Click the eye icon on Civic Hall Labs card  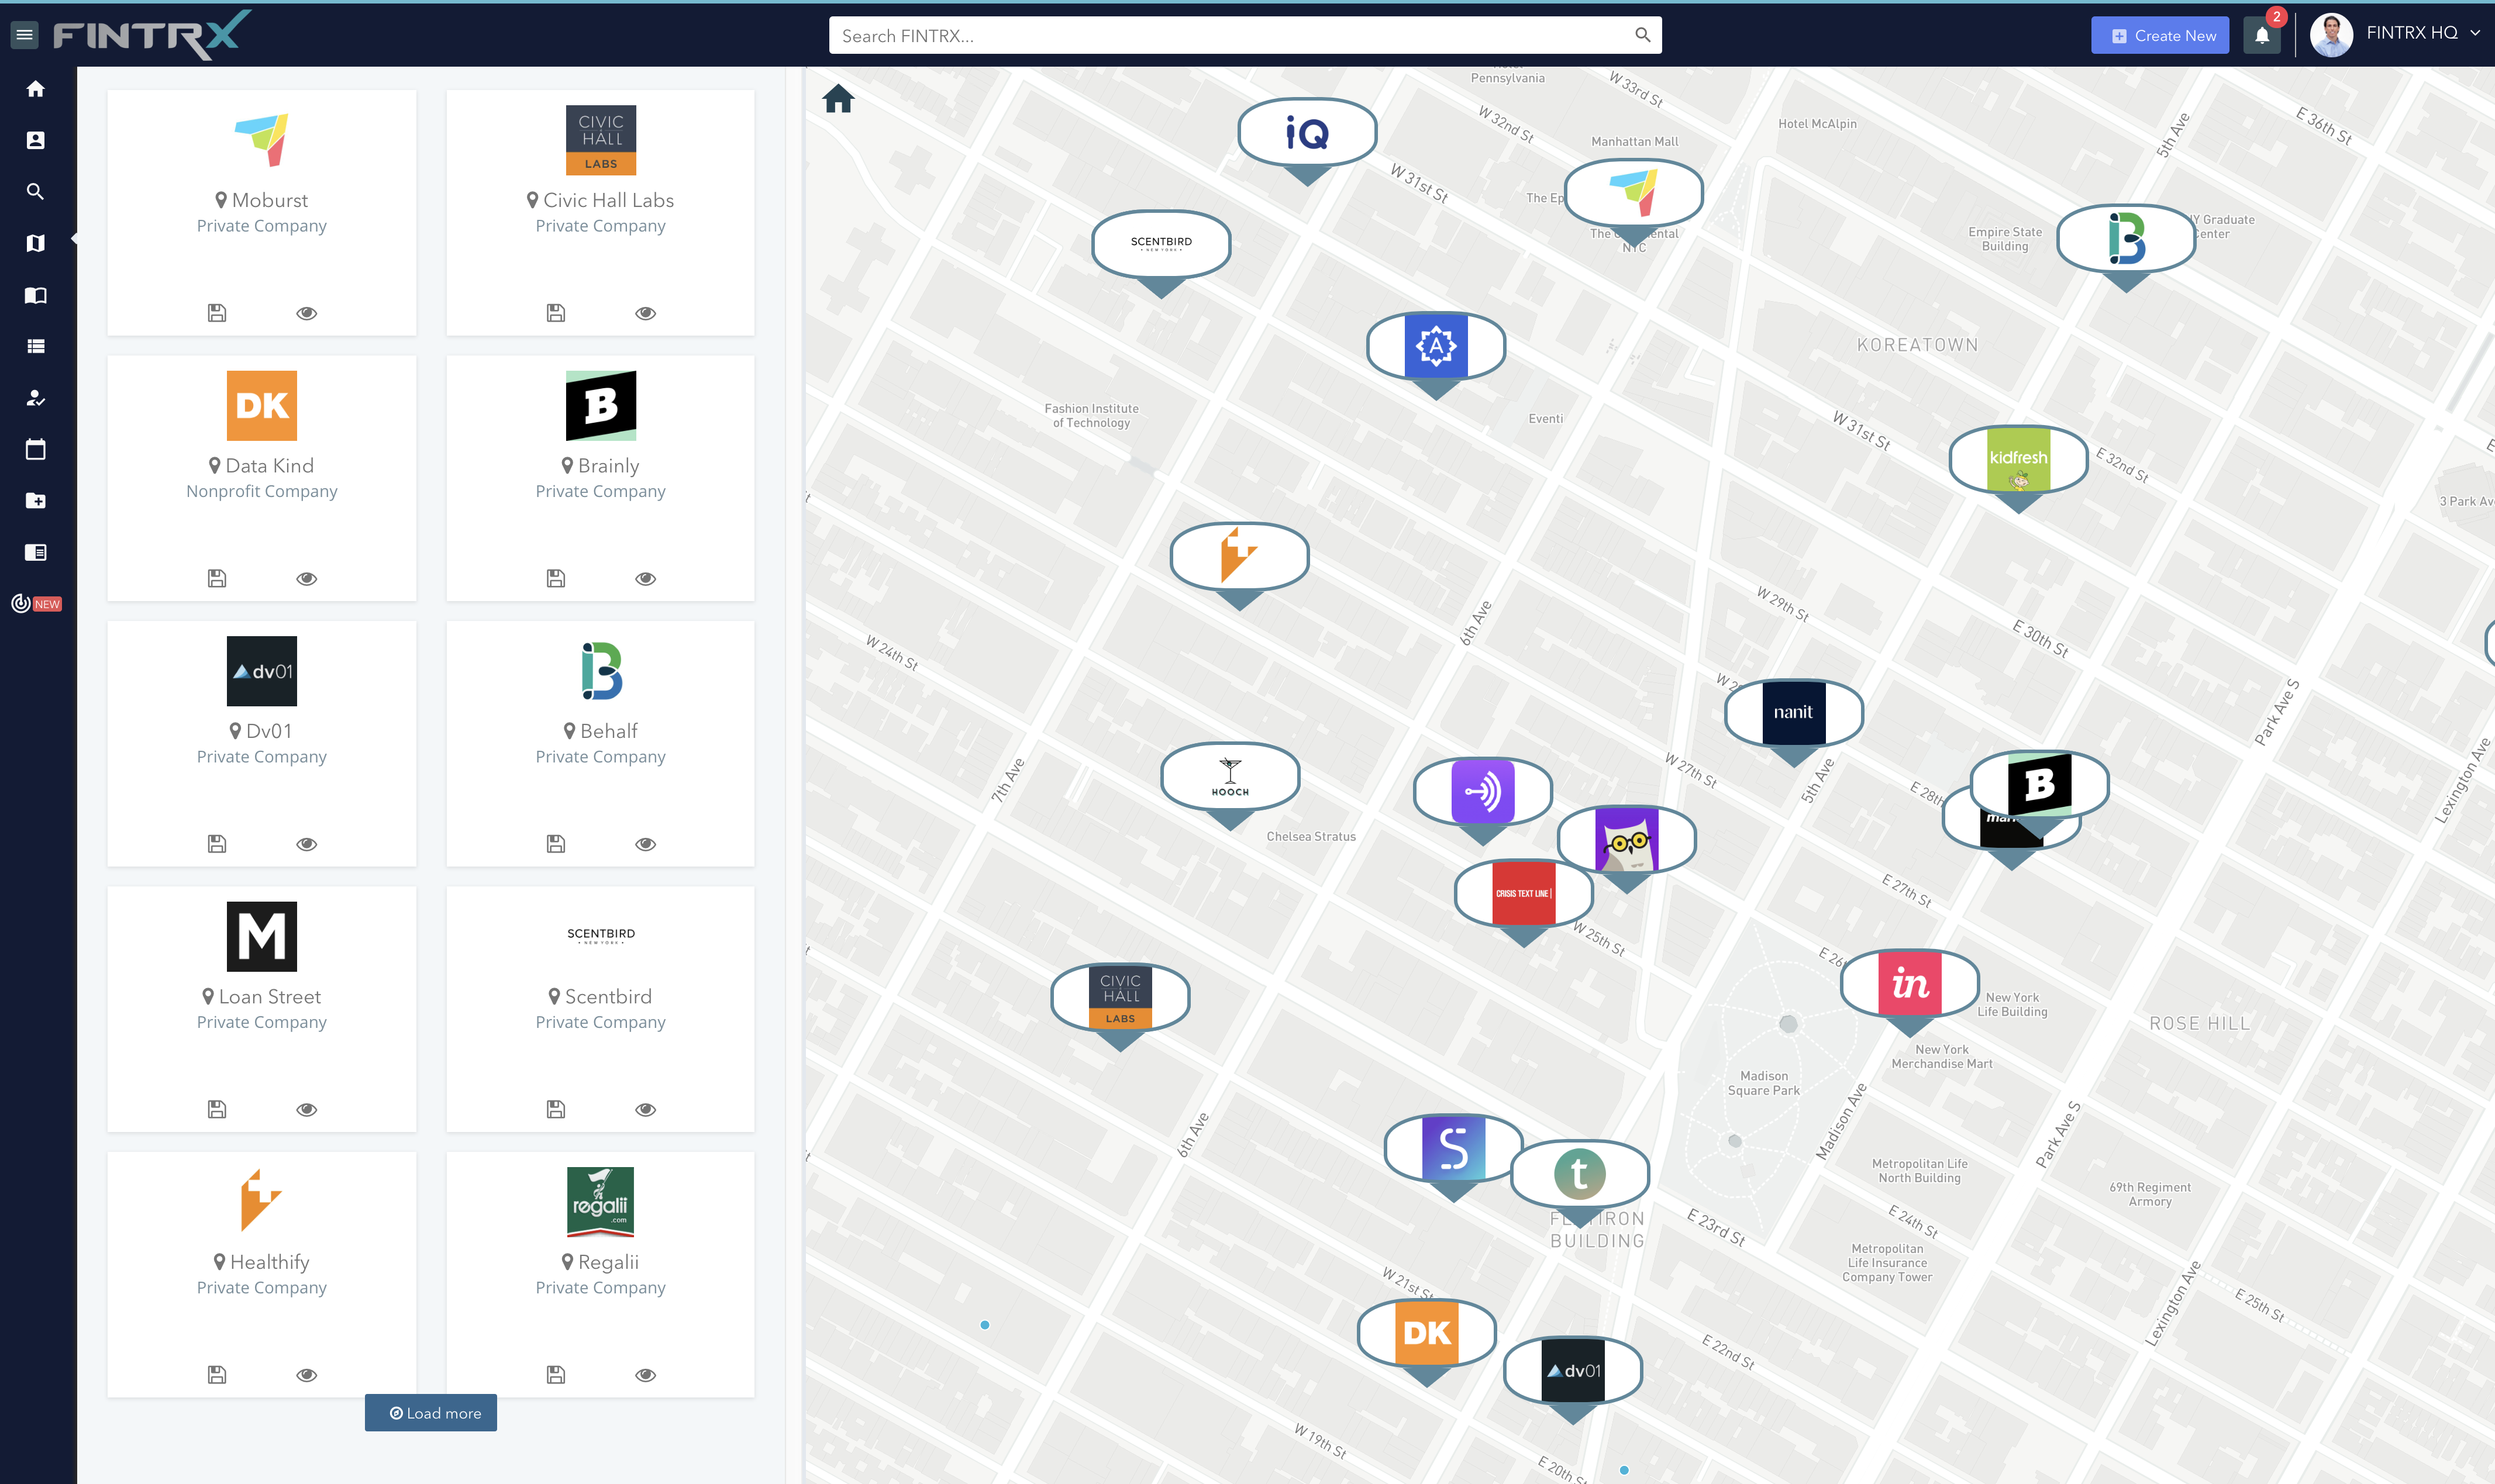coord(646,313)
